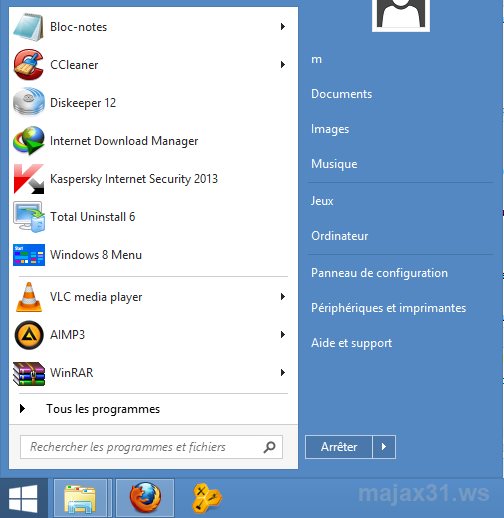
Task: Click the search magnifier icon
Action: 269,447
